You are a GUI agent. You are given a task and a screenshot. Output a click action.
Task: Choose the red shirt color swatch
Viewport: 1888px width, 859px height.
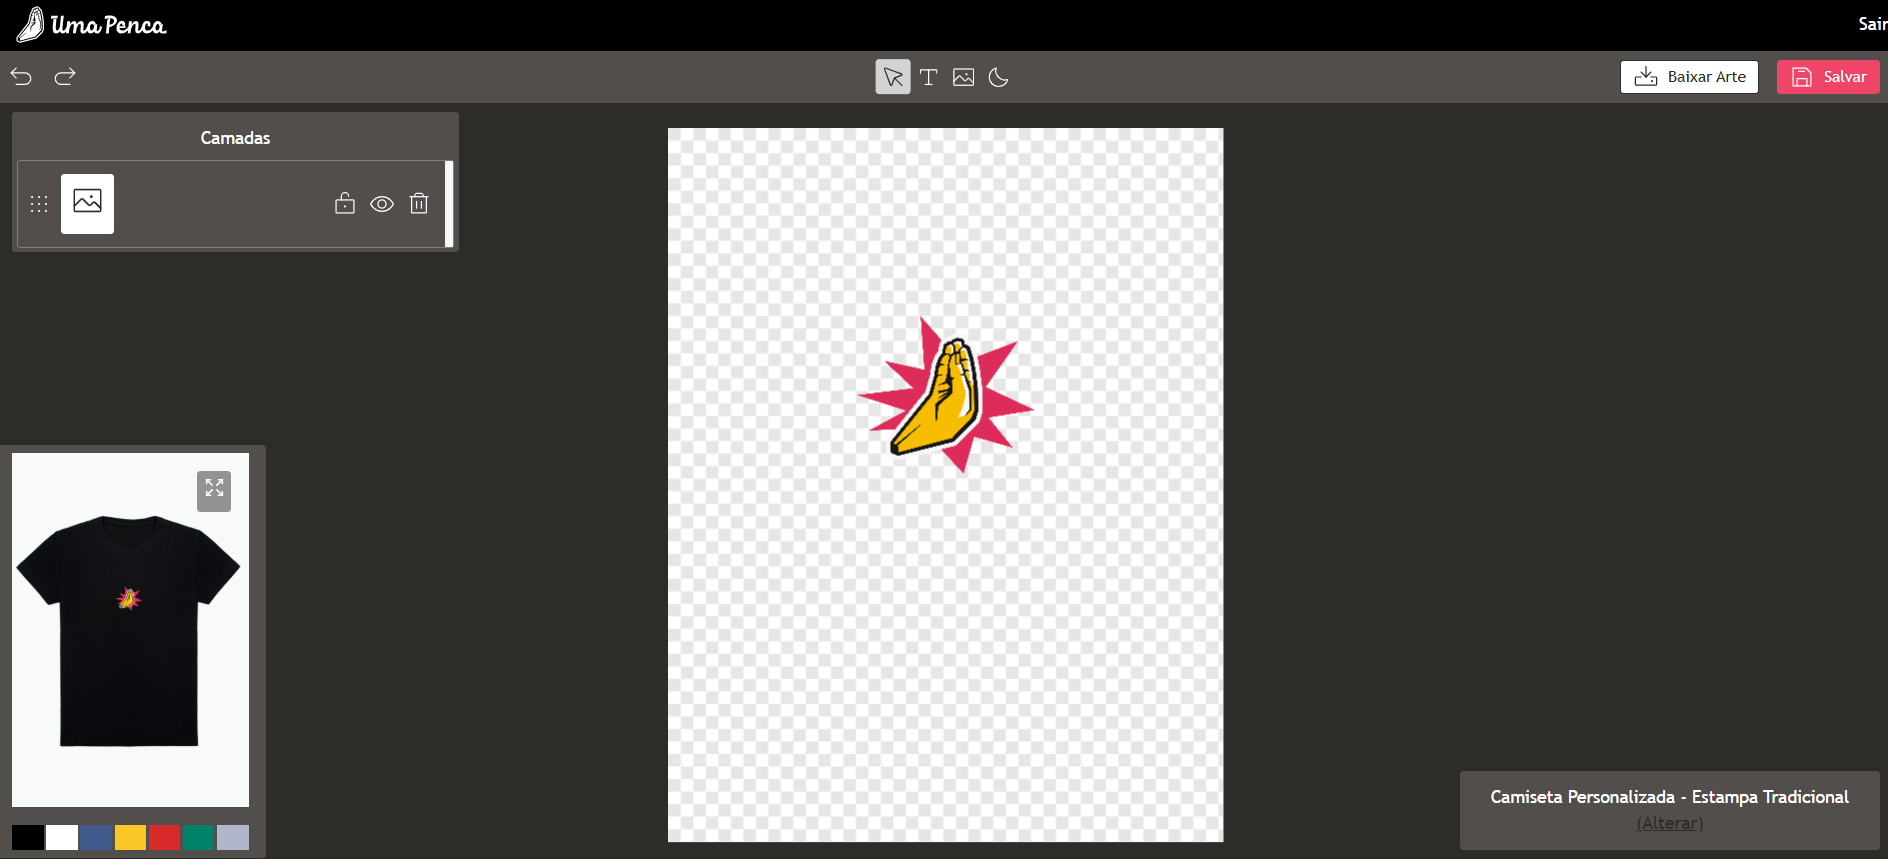point(164,837)
